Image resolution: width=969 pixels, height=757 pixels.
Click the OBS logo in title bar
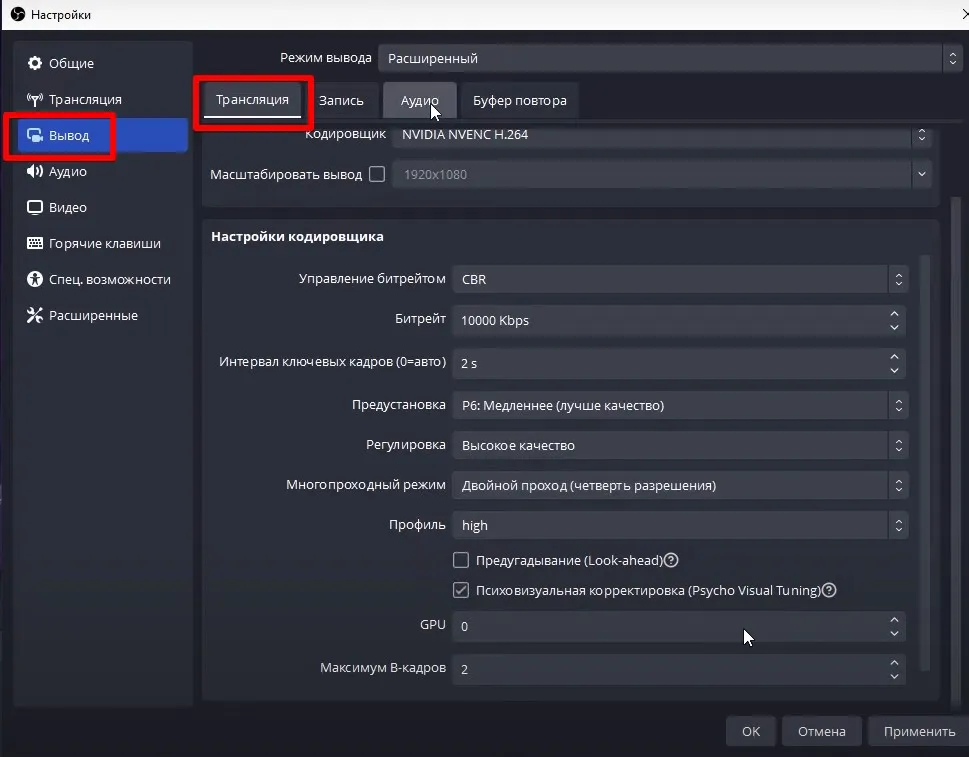click(x=17, y=14)
